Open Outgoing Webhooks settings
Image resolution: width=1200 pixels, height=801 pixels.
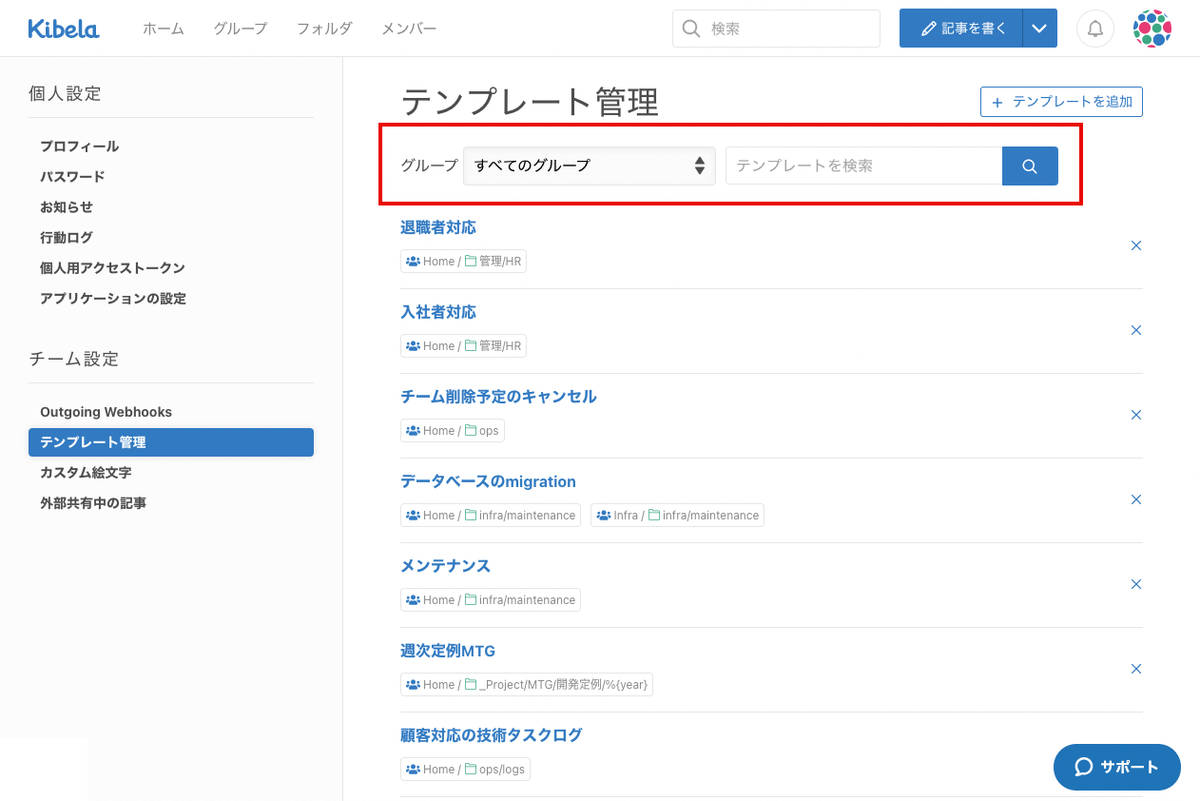click(106, 412)
